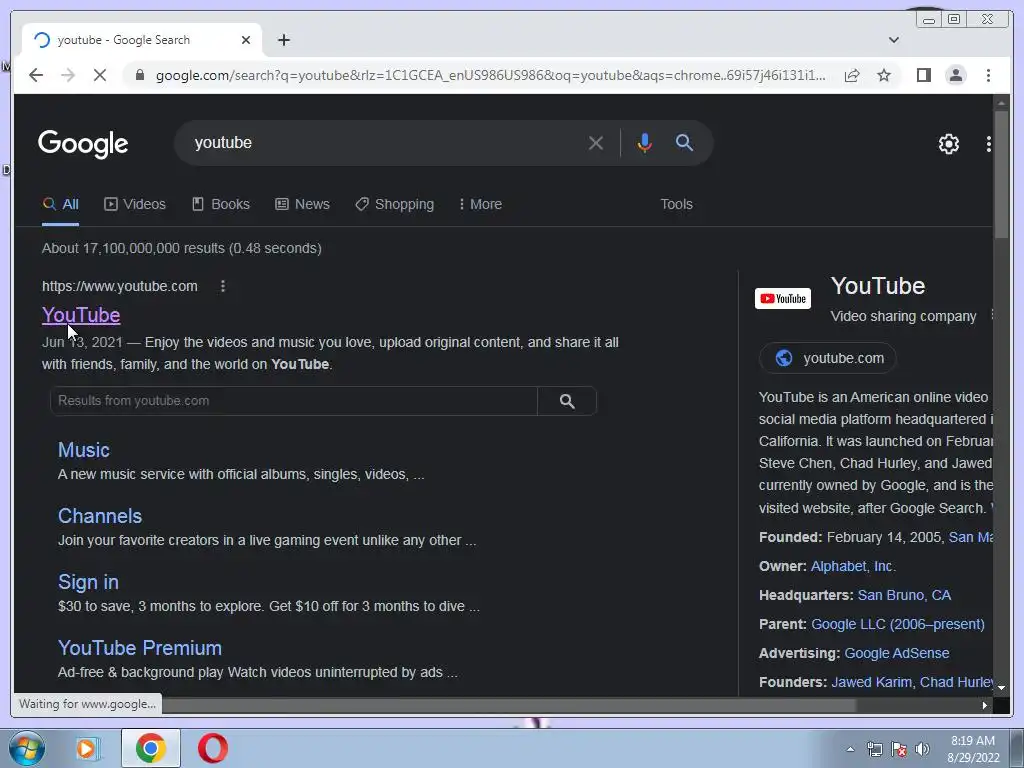Open the Google apps dots at top right
1024x768 pixels.
pos(989,144)
